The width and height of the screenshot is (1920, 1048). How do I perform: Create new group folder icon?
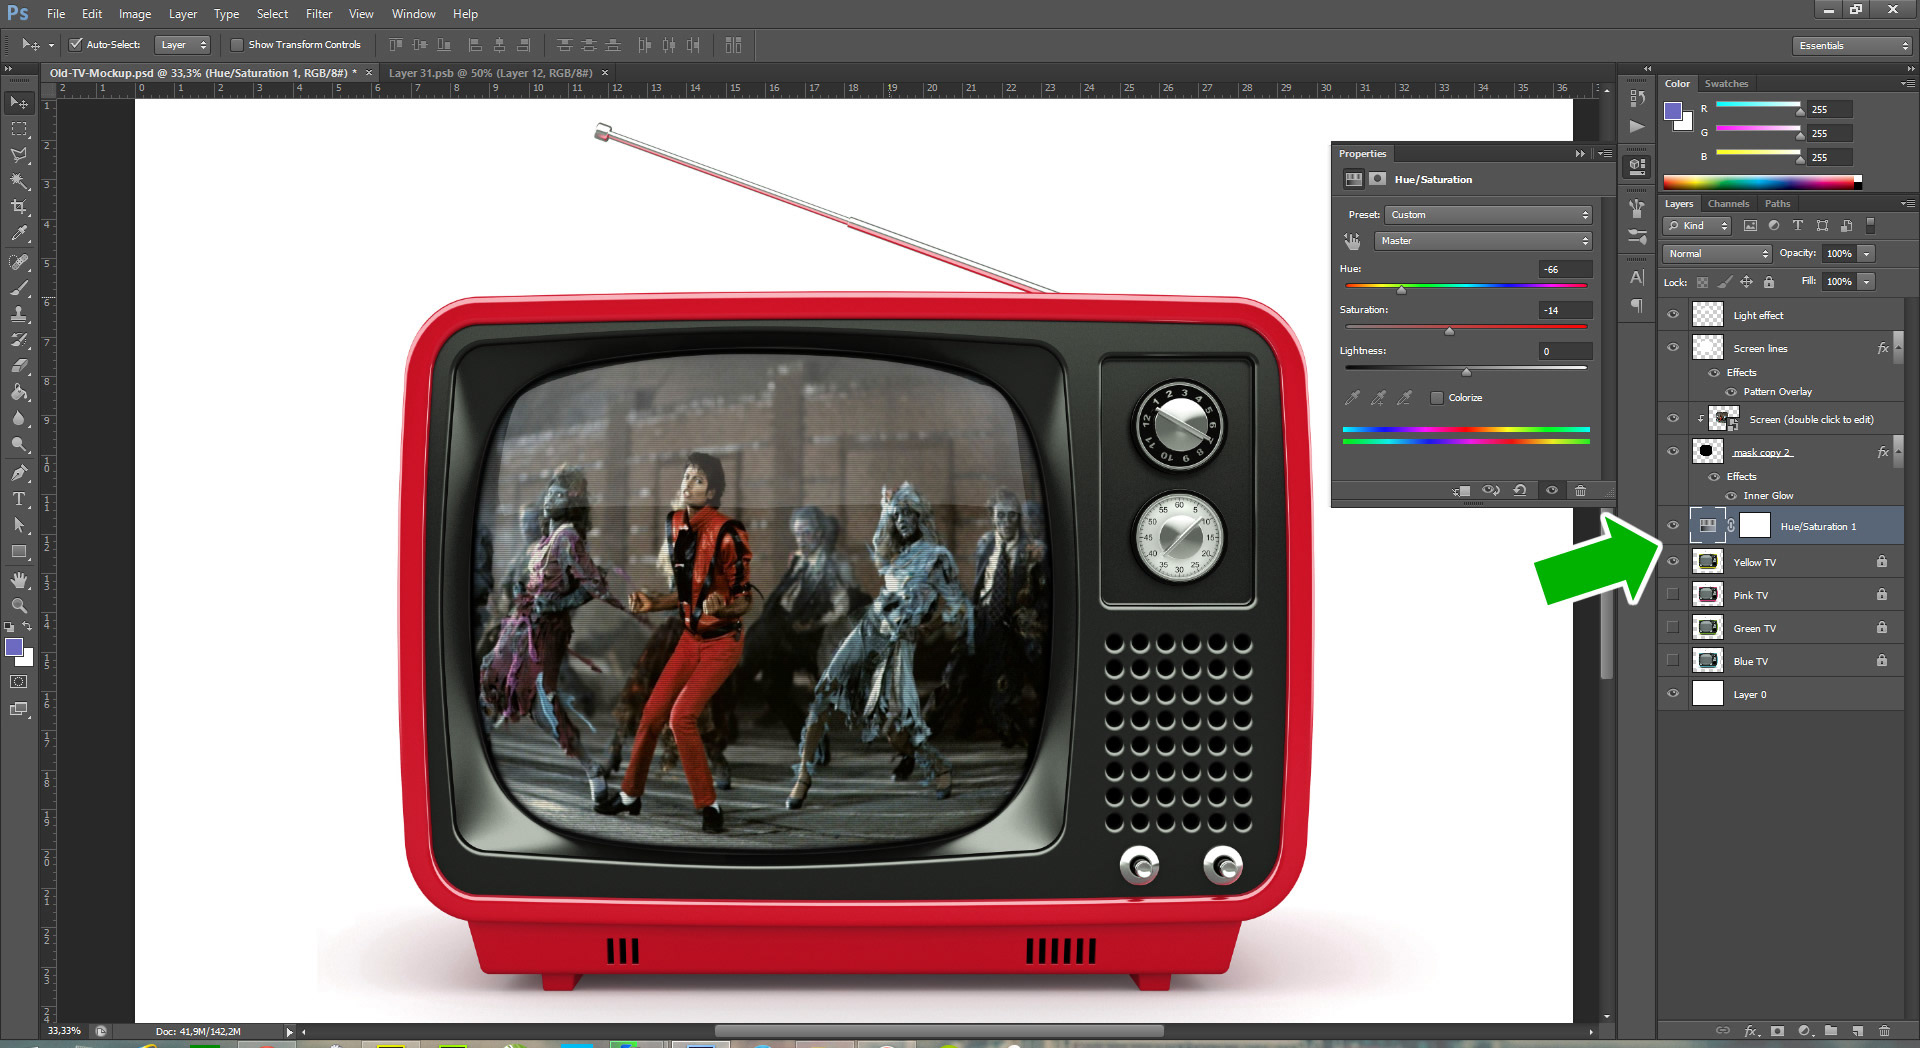click(1831, 1031)
